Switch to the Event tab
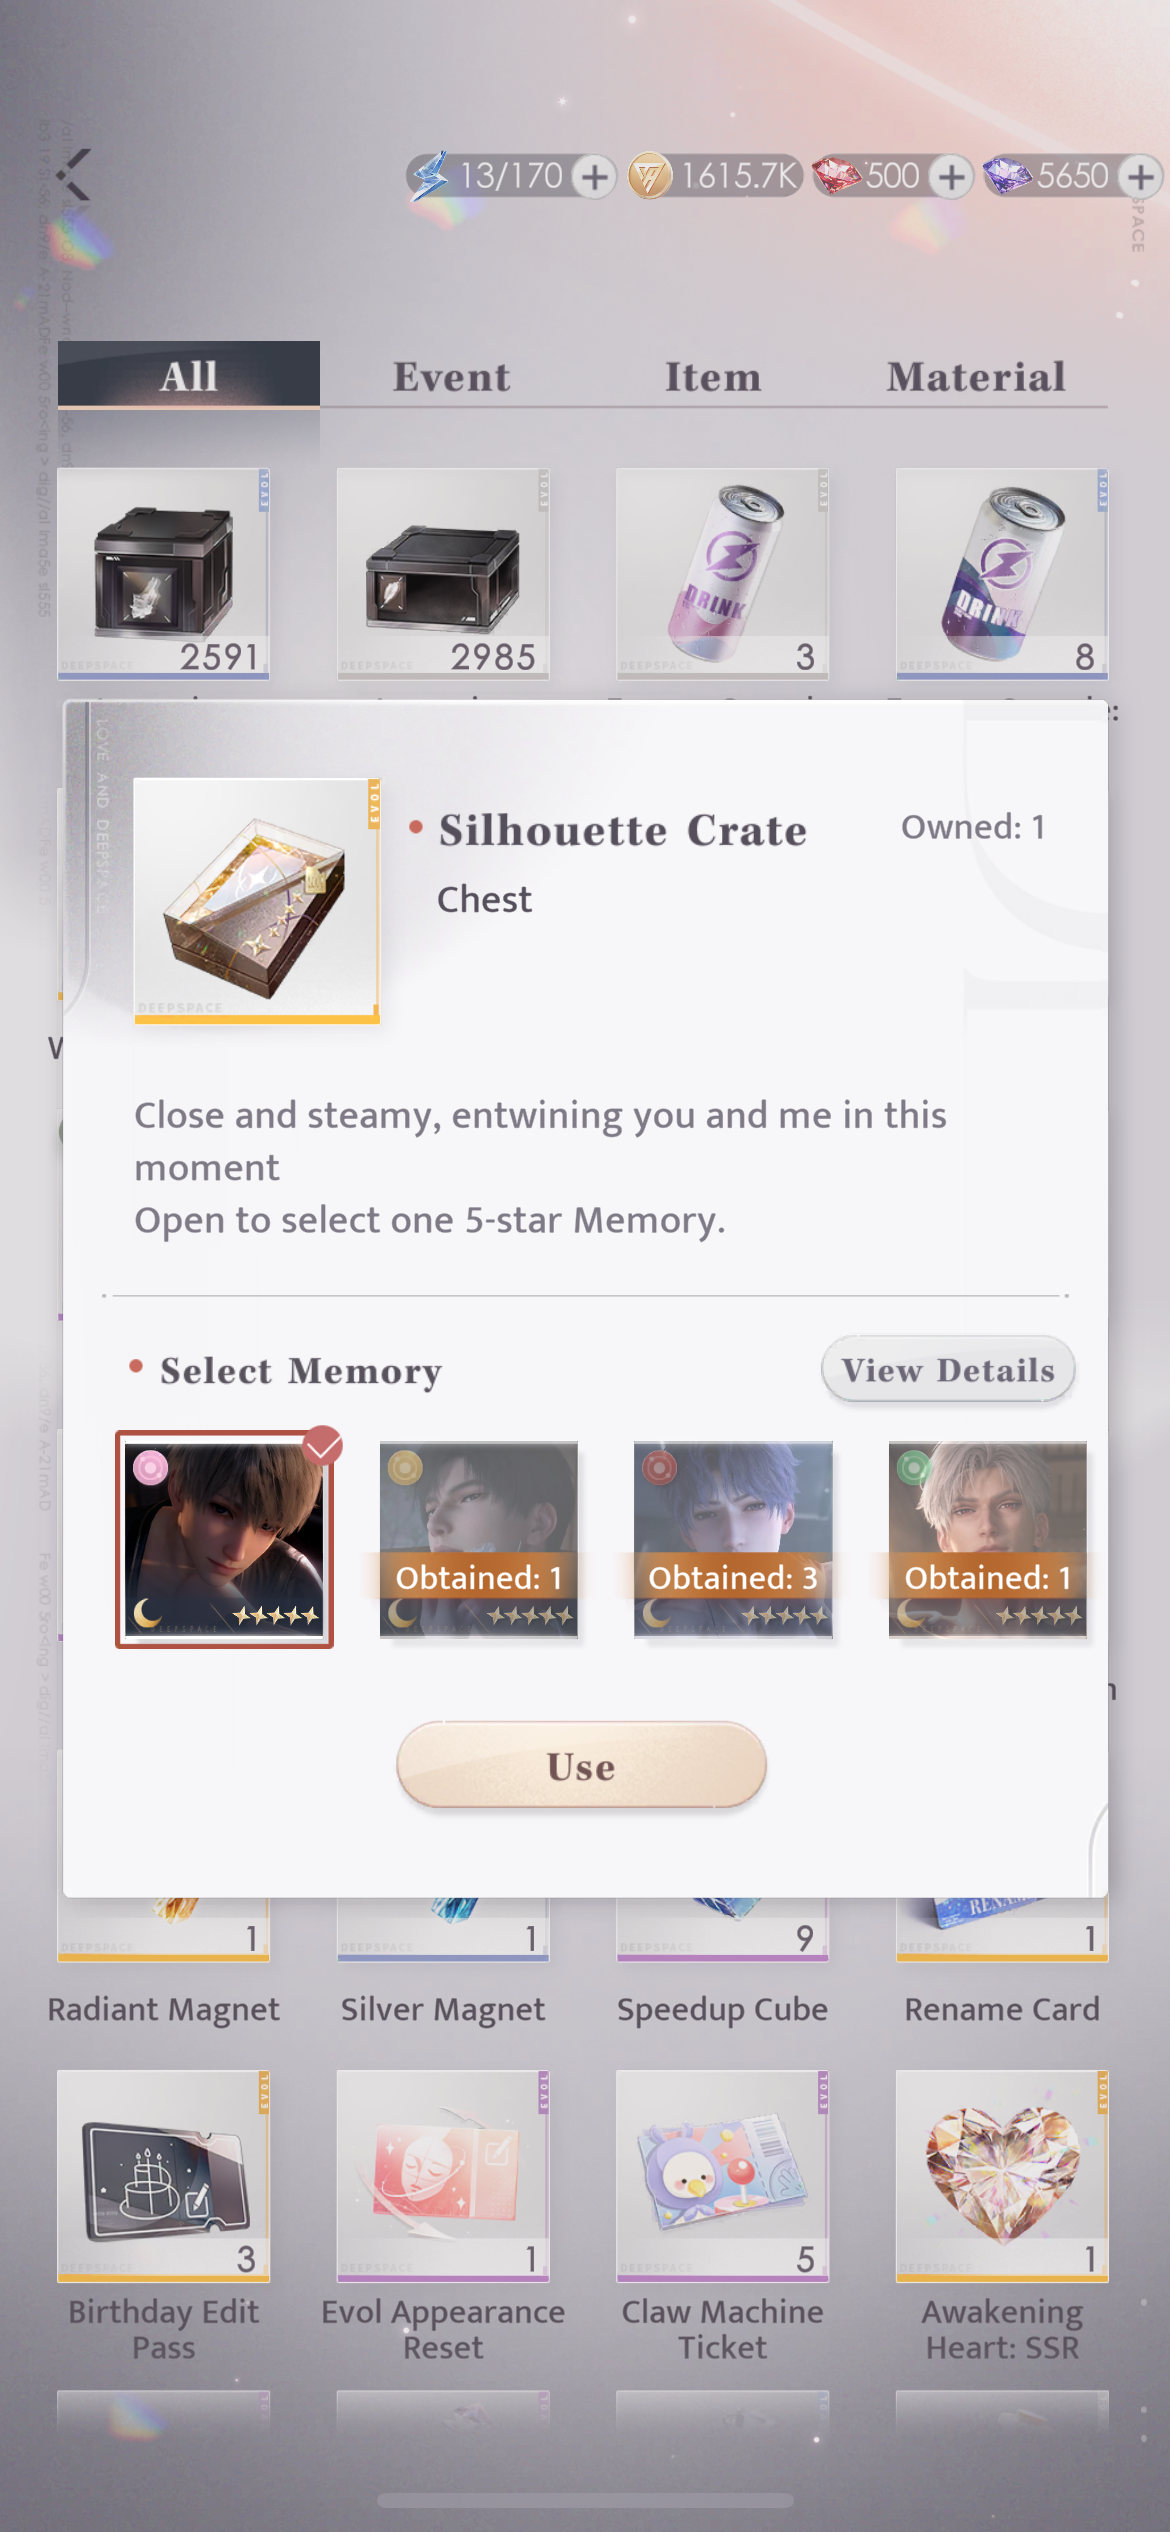Screen dimensions: 1170x2532 tap(451, 376)
